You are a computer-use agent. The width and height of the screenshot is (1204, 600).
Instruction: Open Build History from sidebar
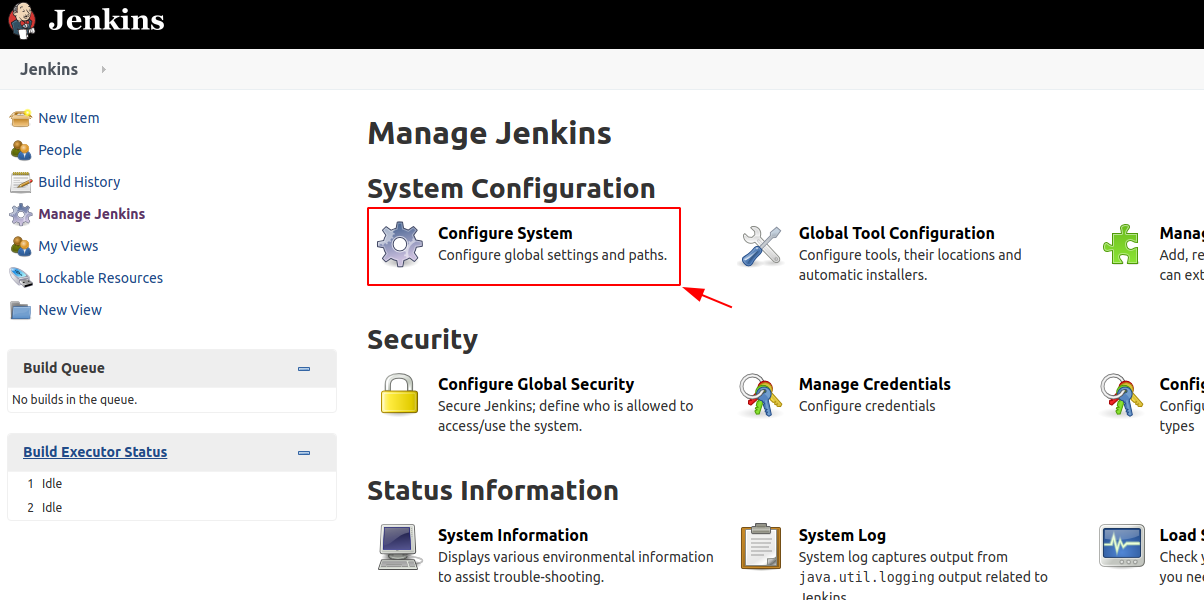pyautogui.click(x=79, y=182)
